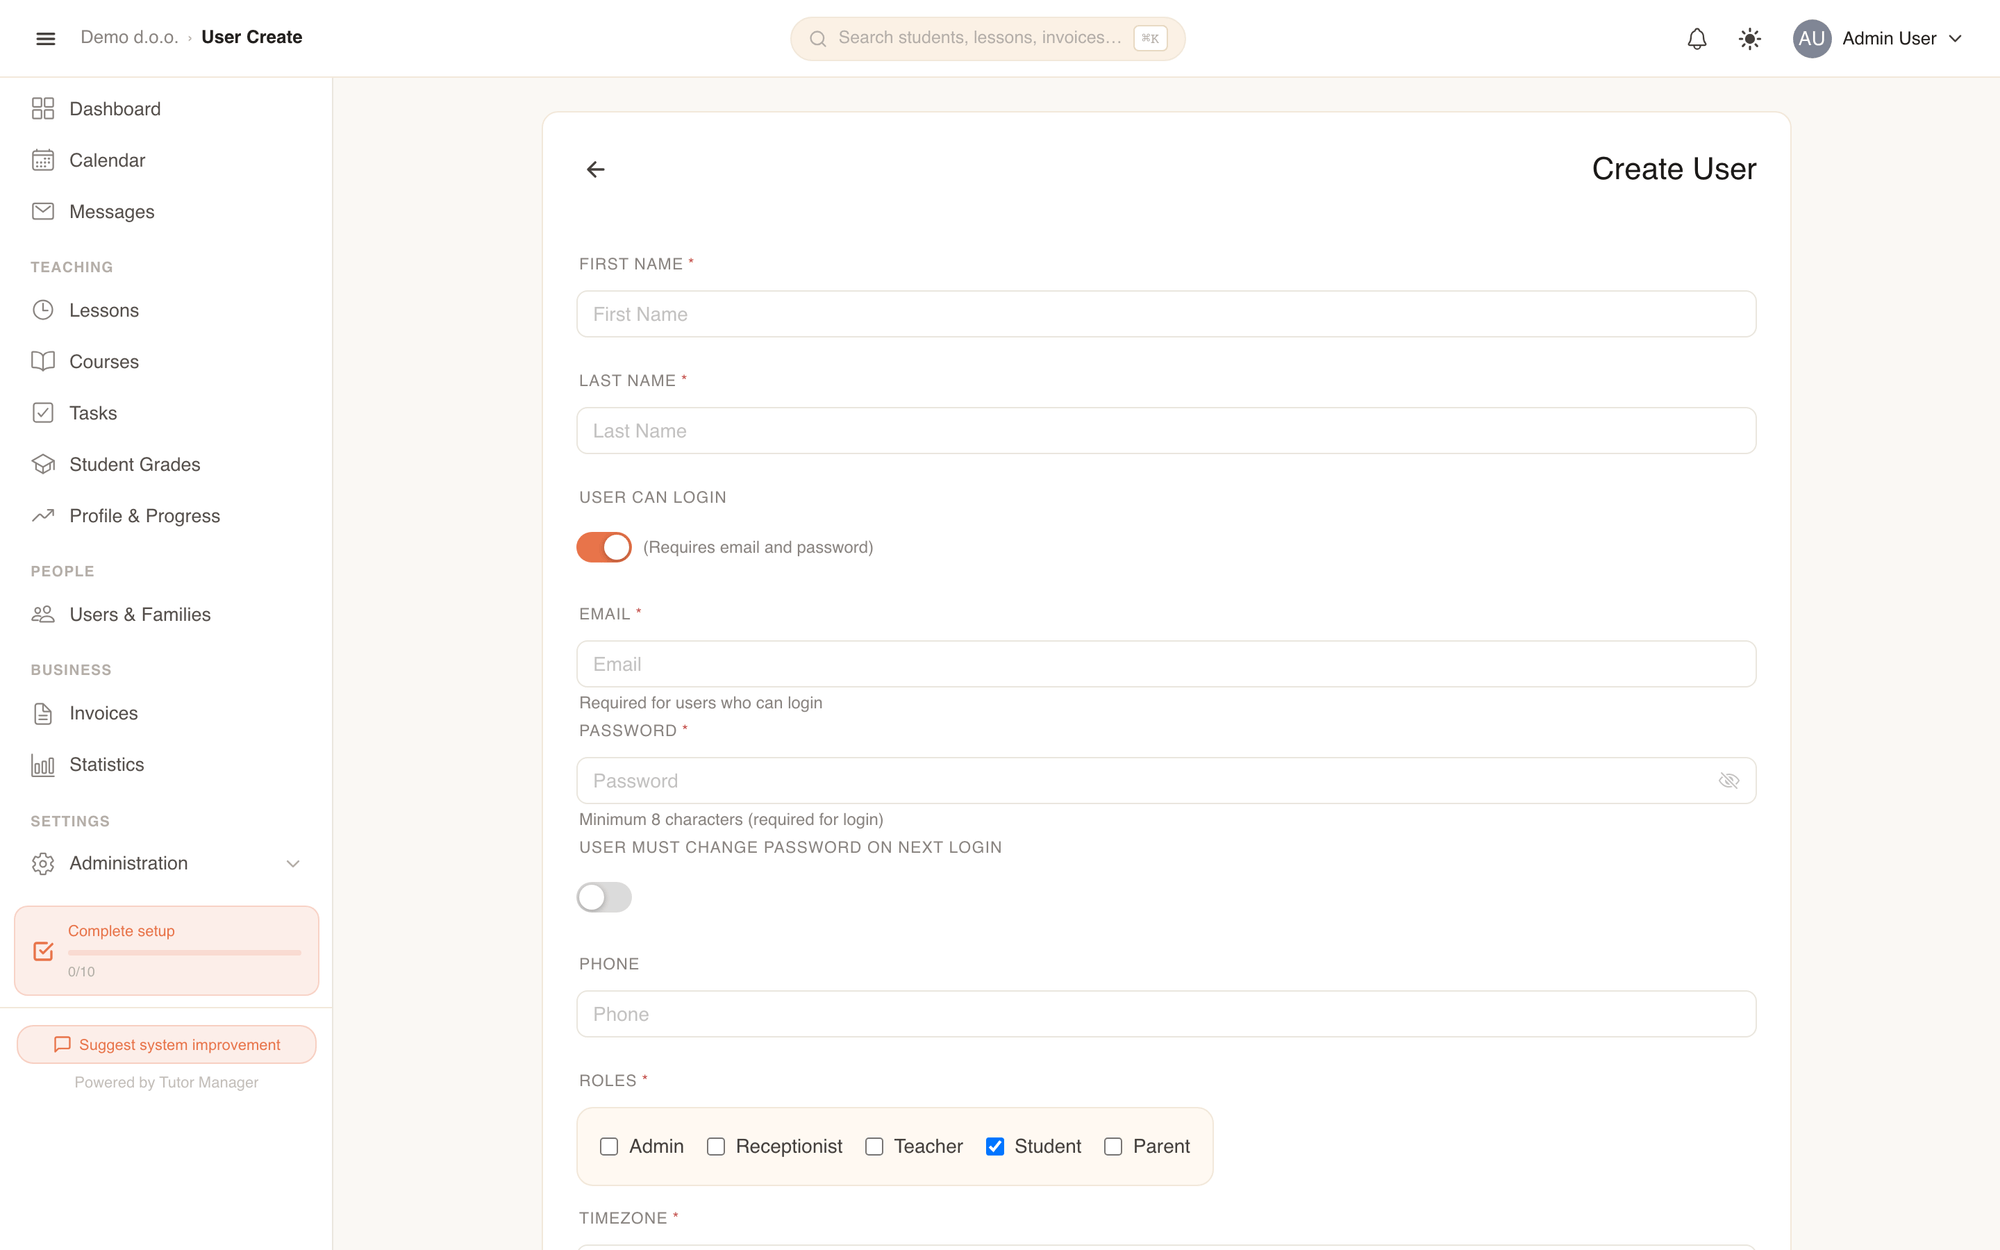Click the User Create breadcrumb text
Viewport: 2000px width, 1250px height.
[x=252, y=37]
